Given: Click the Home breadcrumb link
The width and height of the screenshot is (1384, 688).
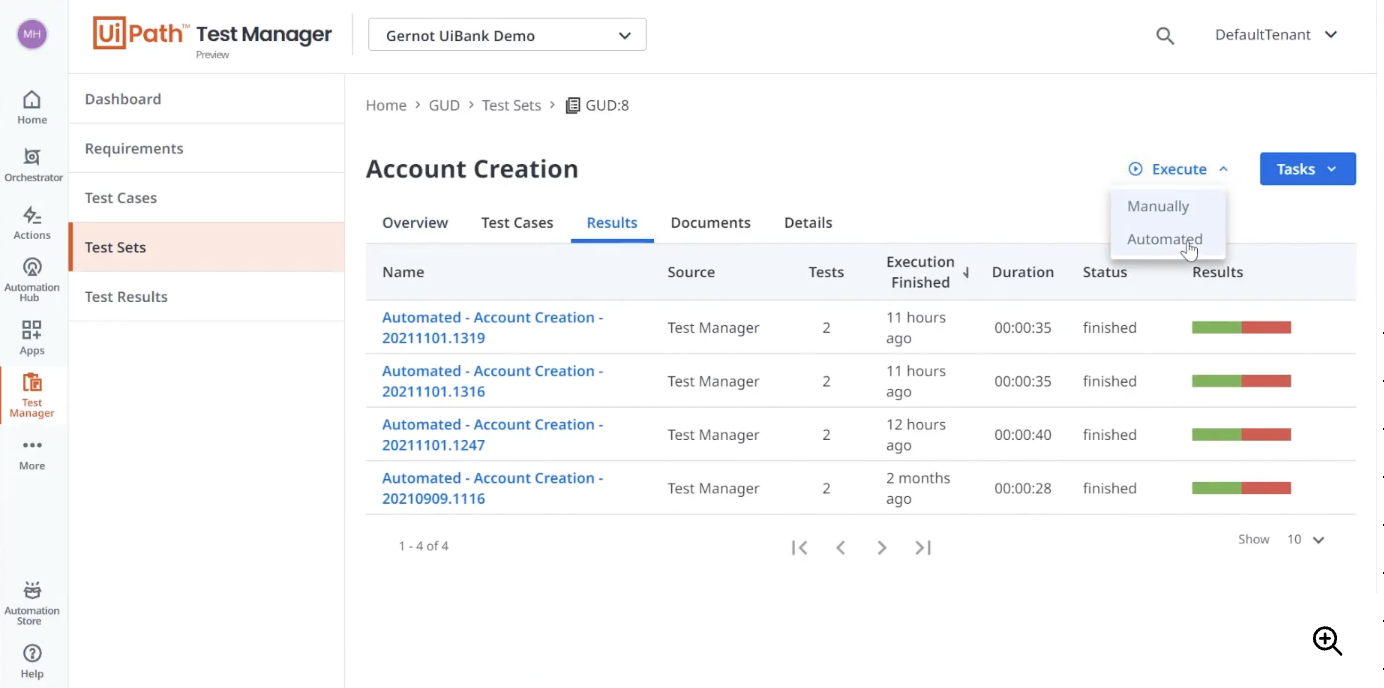Looking at the screenshot, I should [x=386, y=105].
